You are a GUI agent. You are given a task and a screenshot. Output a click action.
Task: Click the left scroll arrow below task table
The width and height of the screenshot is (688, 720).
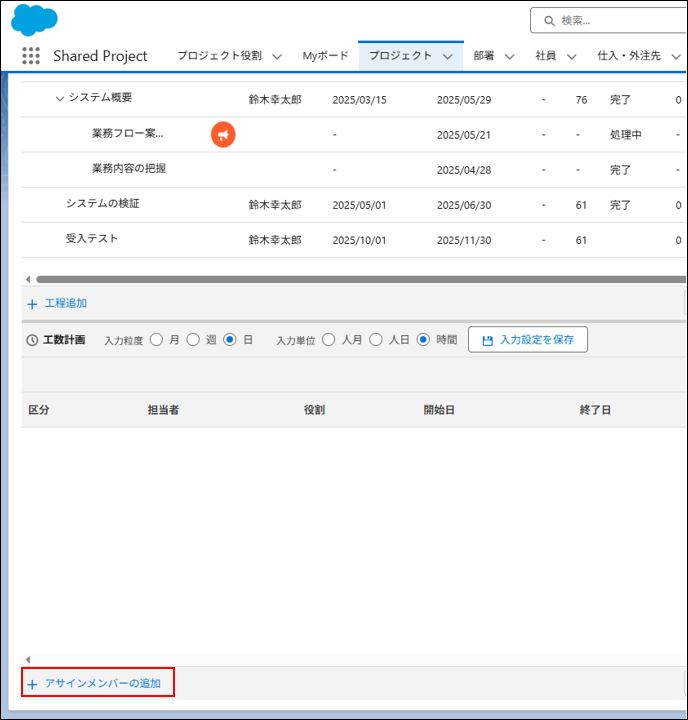[27, 279]
